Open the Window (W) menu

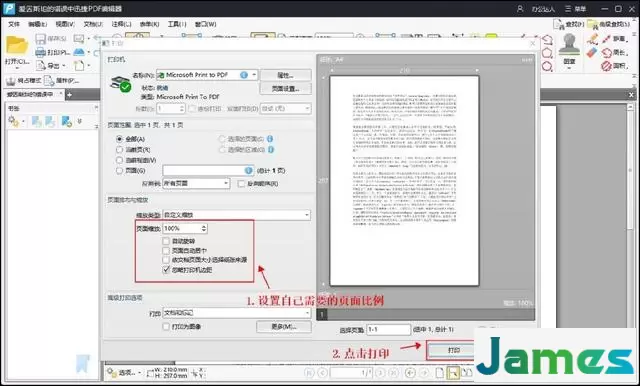pos(205,24)
